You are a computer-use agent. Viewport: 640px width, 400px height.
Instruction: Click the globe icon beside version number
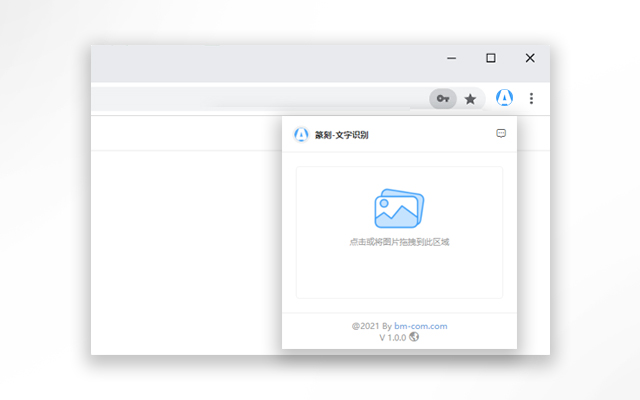pyautogui.click(x=414, y=337)
